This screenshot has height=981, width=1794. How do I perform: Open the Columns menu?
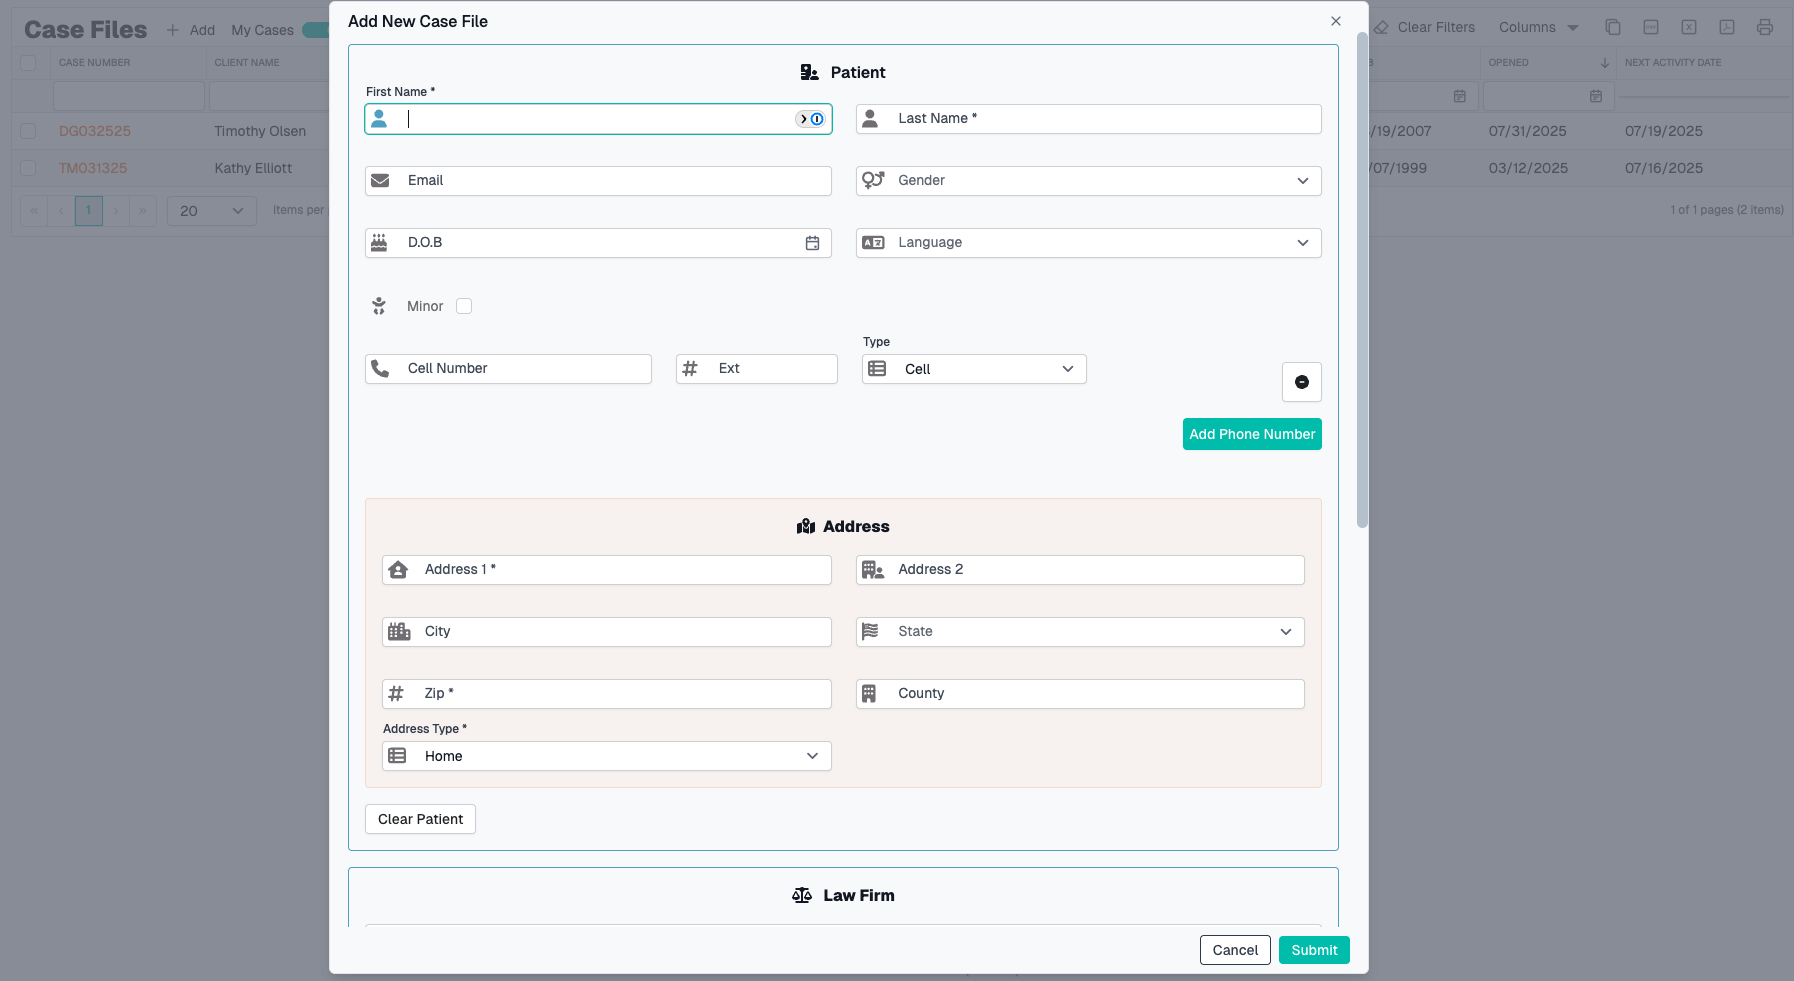[x=1537, y=27]
